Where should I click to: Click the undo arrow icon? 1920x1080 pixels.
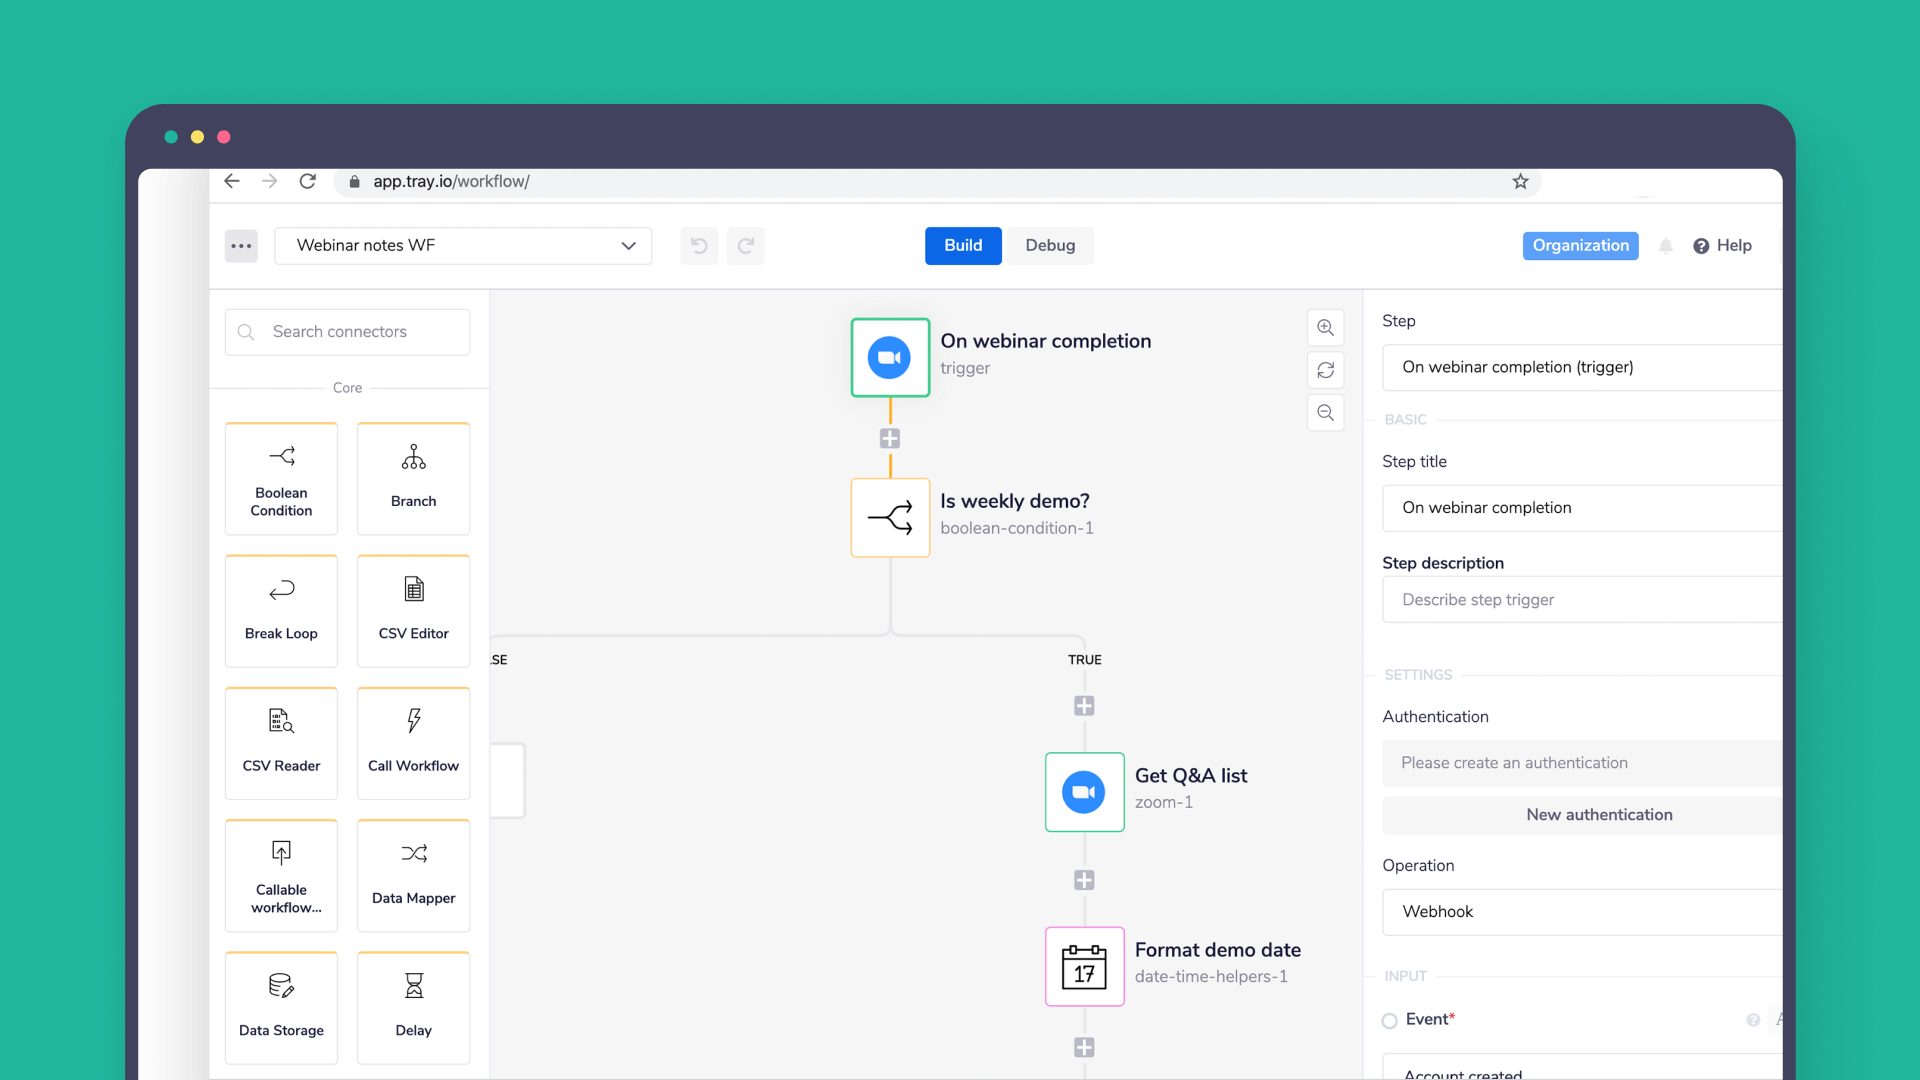point(699,245)
